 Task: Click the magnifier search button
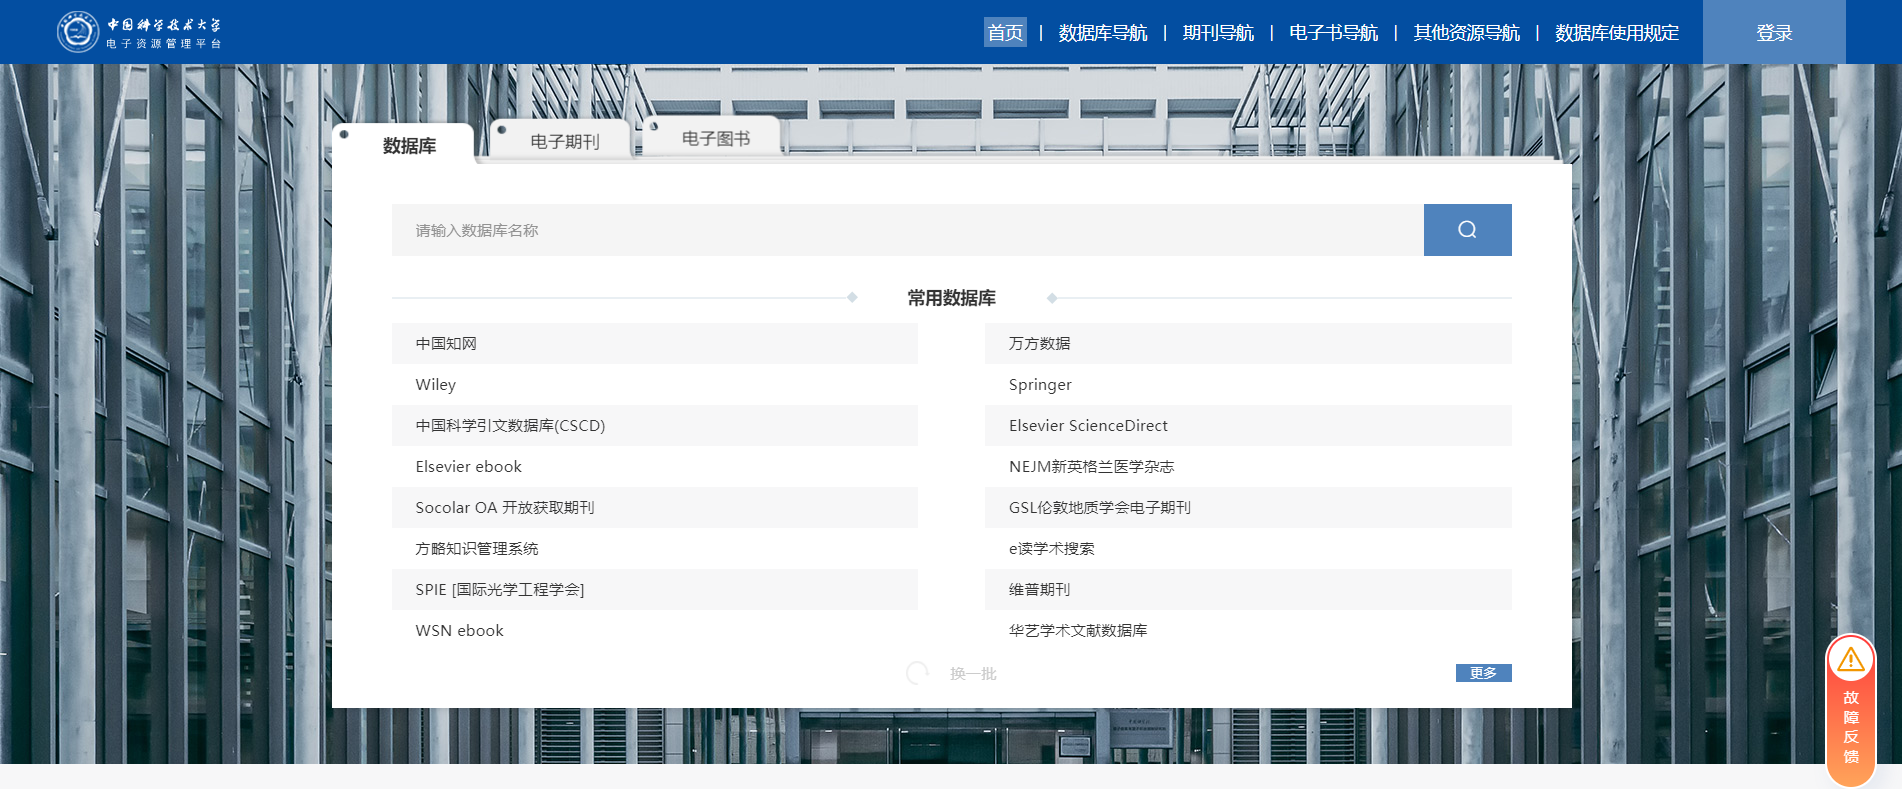tap(1467, 230)
